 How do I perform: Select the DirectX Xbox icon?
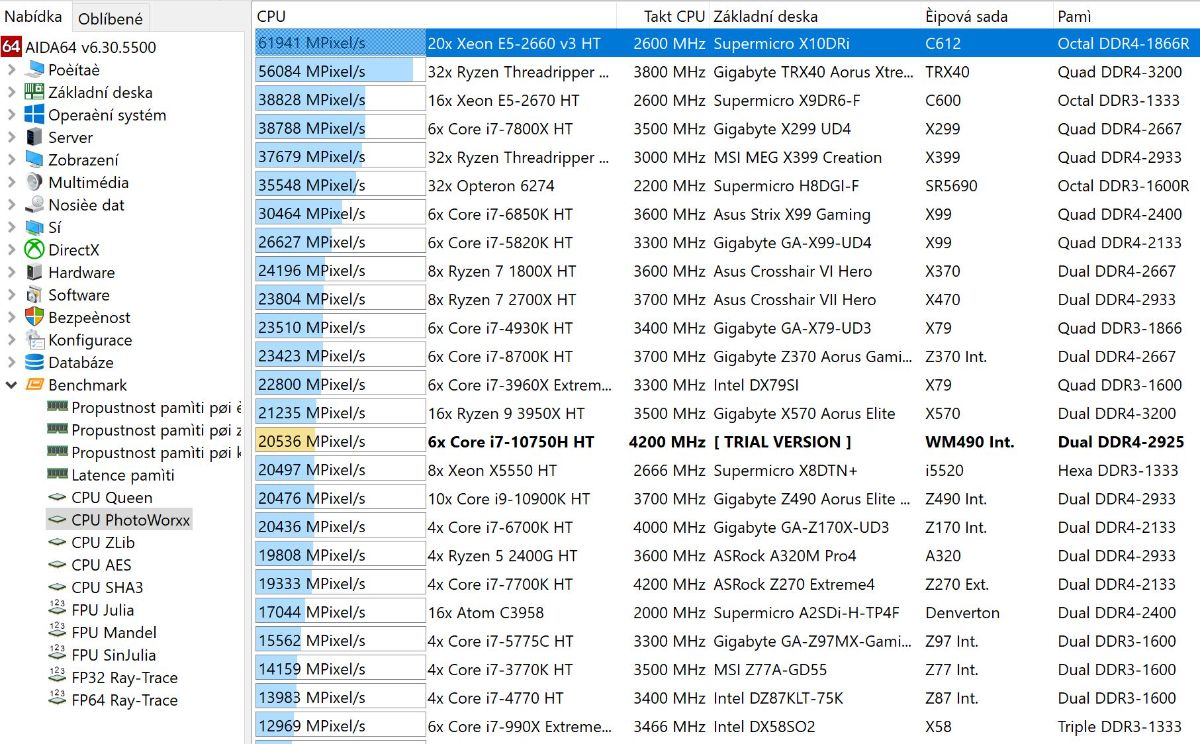click(35, 250)
